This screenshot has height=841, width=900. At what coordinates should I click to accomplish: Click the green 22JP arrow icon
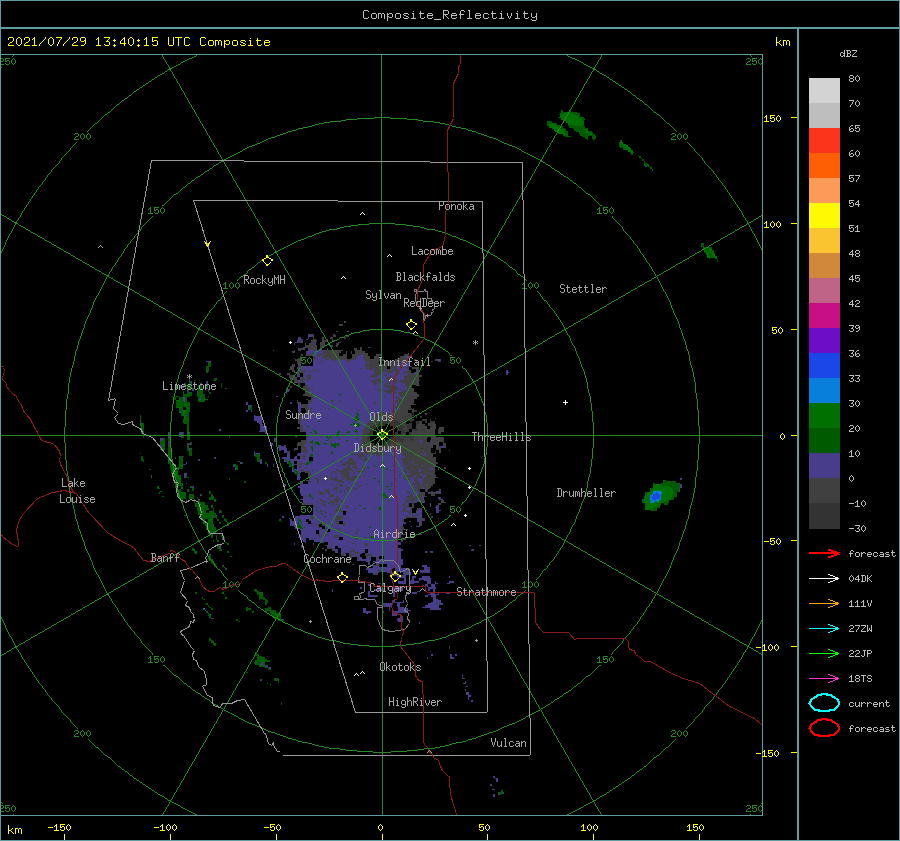click(x=824, y=653)
